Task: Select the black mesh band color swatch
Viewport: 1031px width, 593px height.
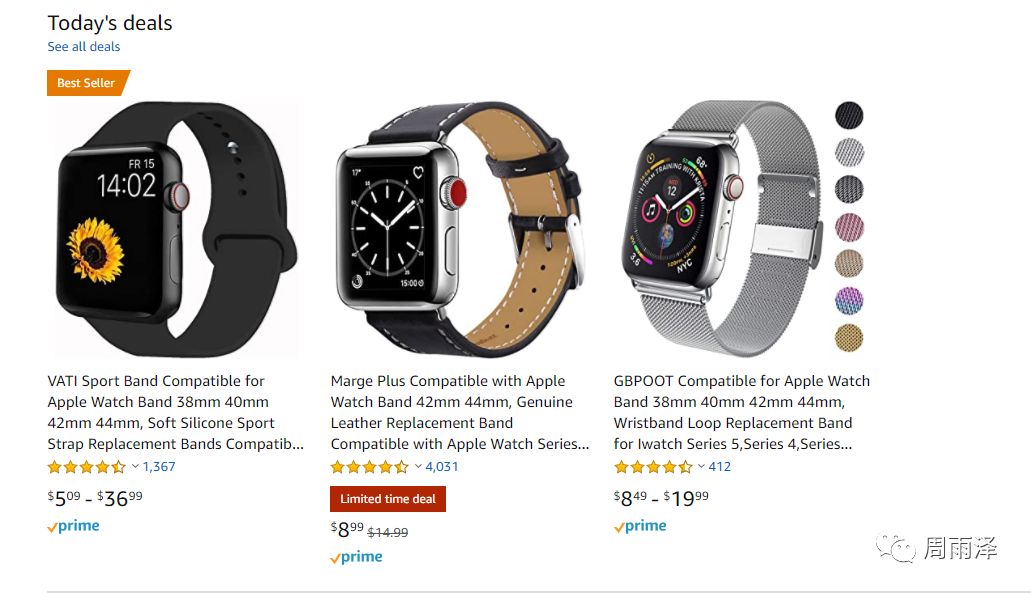Action: pyautogui.click(x=849, y=116)
